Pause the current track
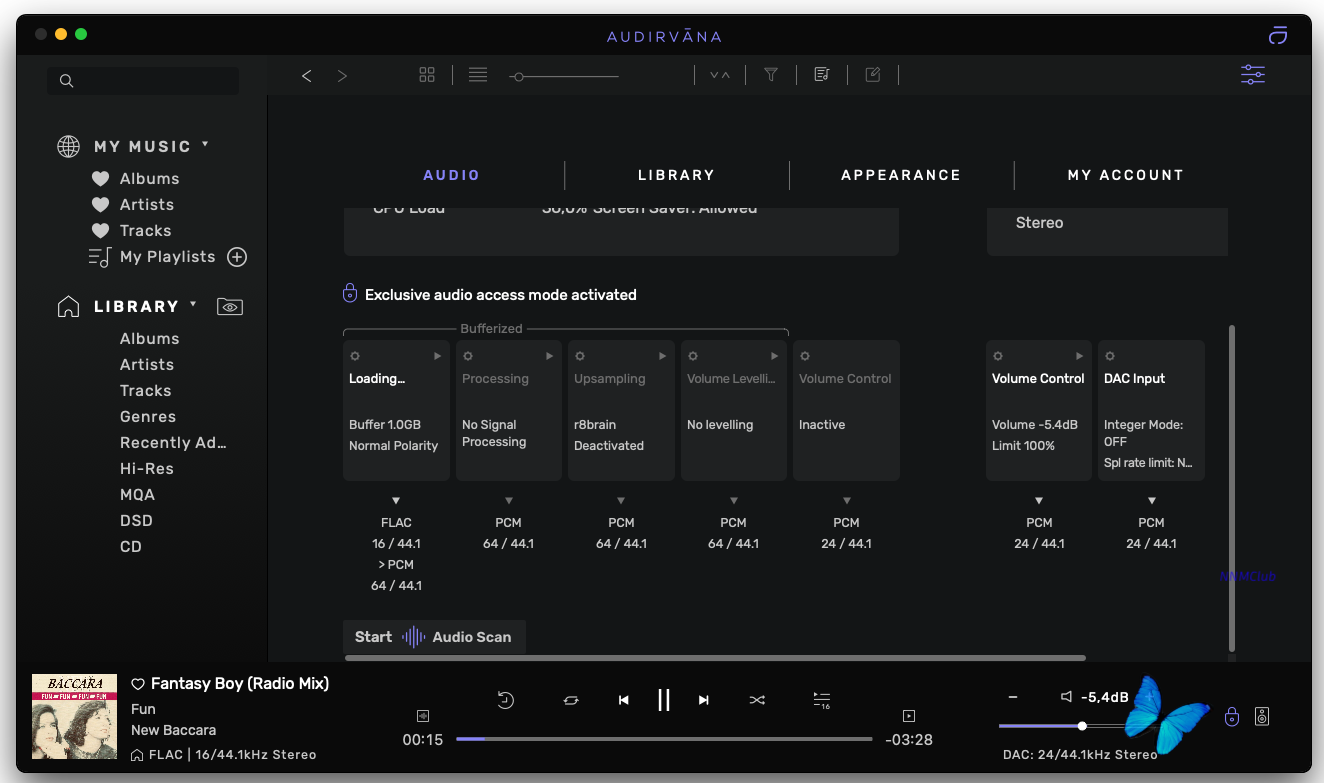The height and width of the screenshot is (783, 1324). click(663, 700)
